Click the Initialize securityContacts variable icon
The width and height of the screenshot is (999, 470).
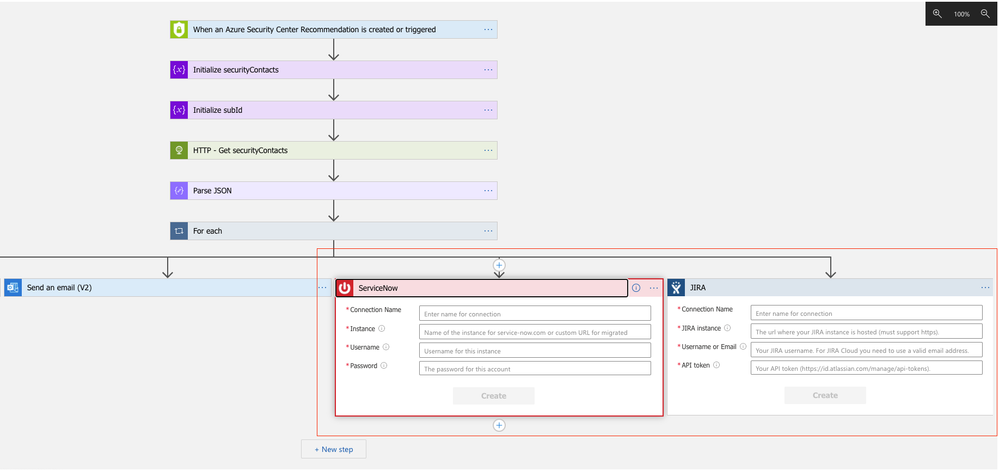(x=179, y=69)
